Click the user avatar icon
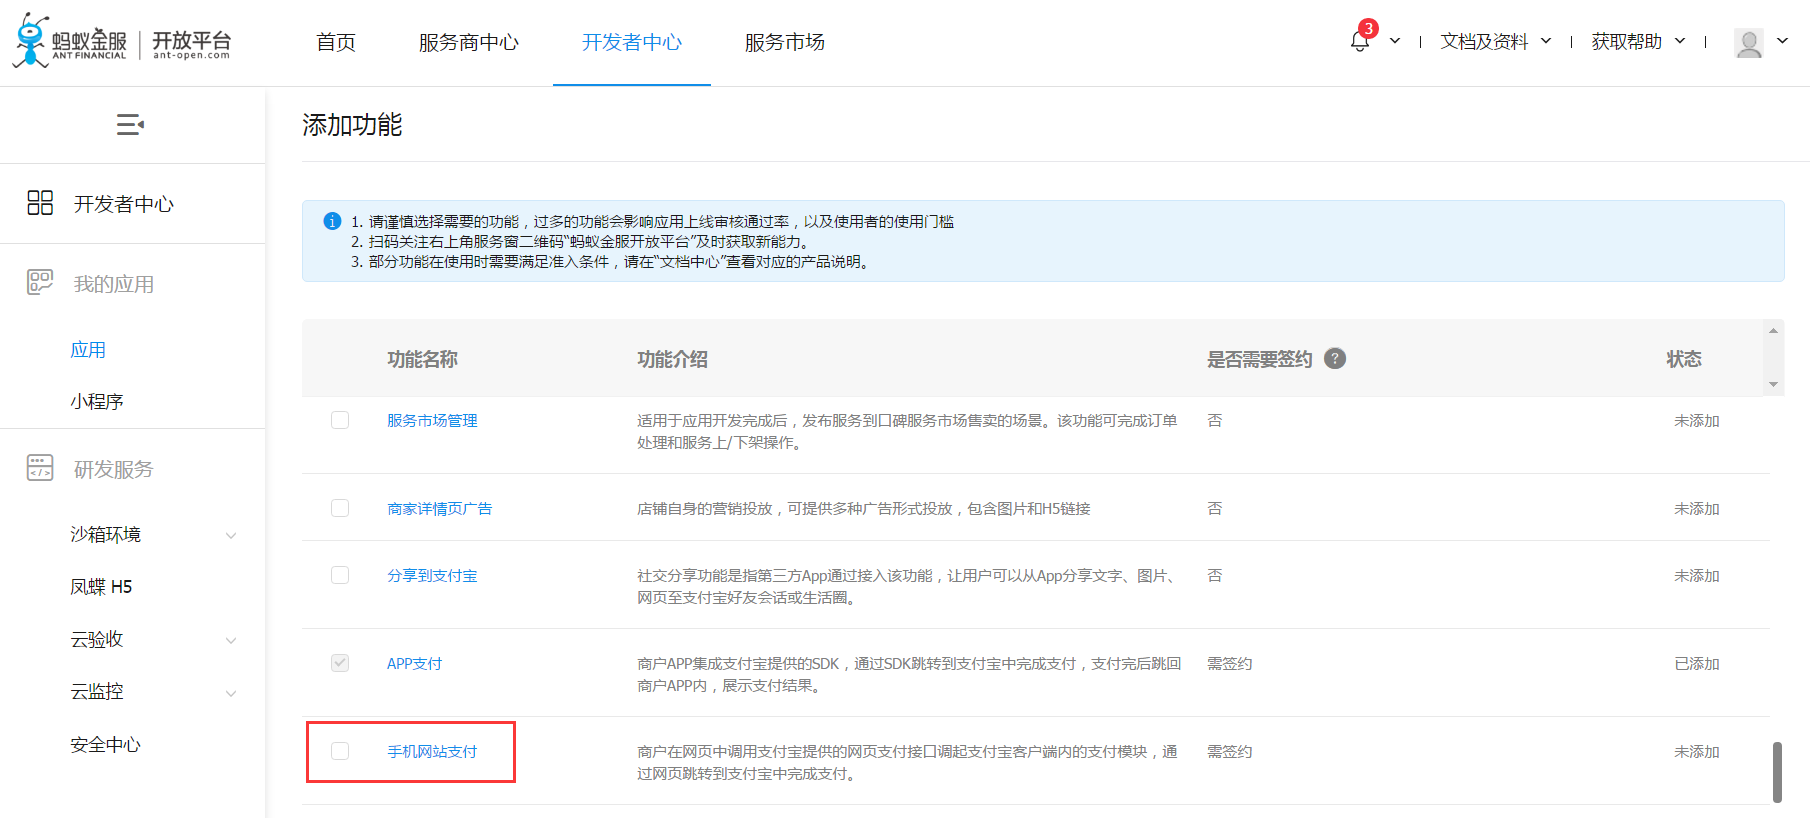Viewport: 1810px width, 818px height. [1749, 42]
